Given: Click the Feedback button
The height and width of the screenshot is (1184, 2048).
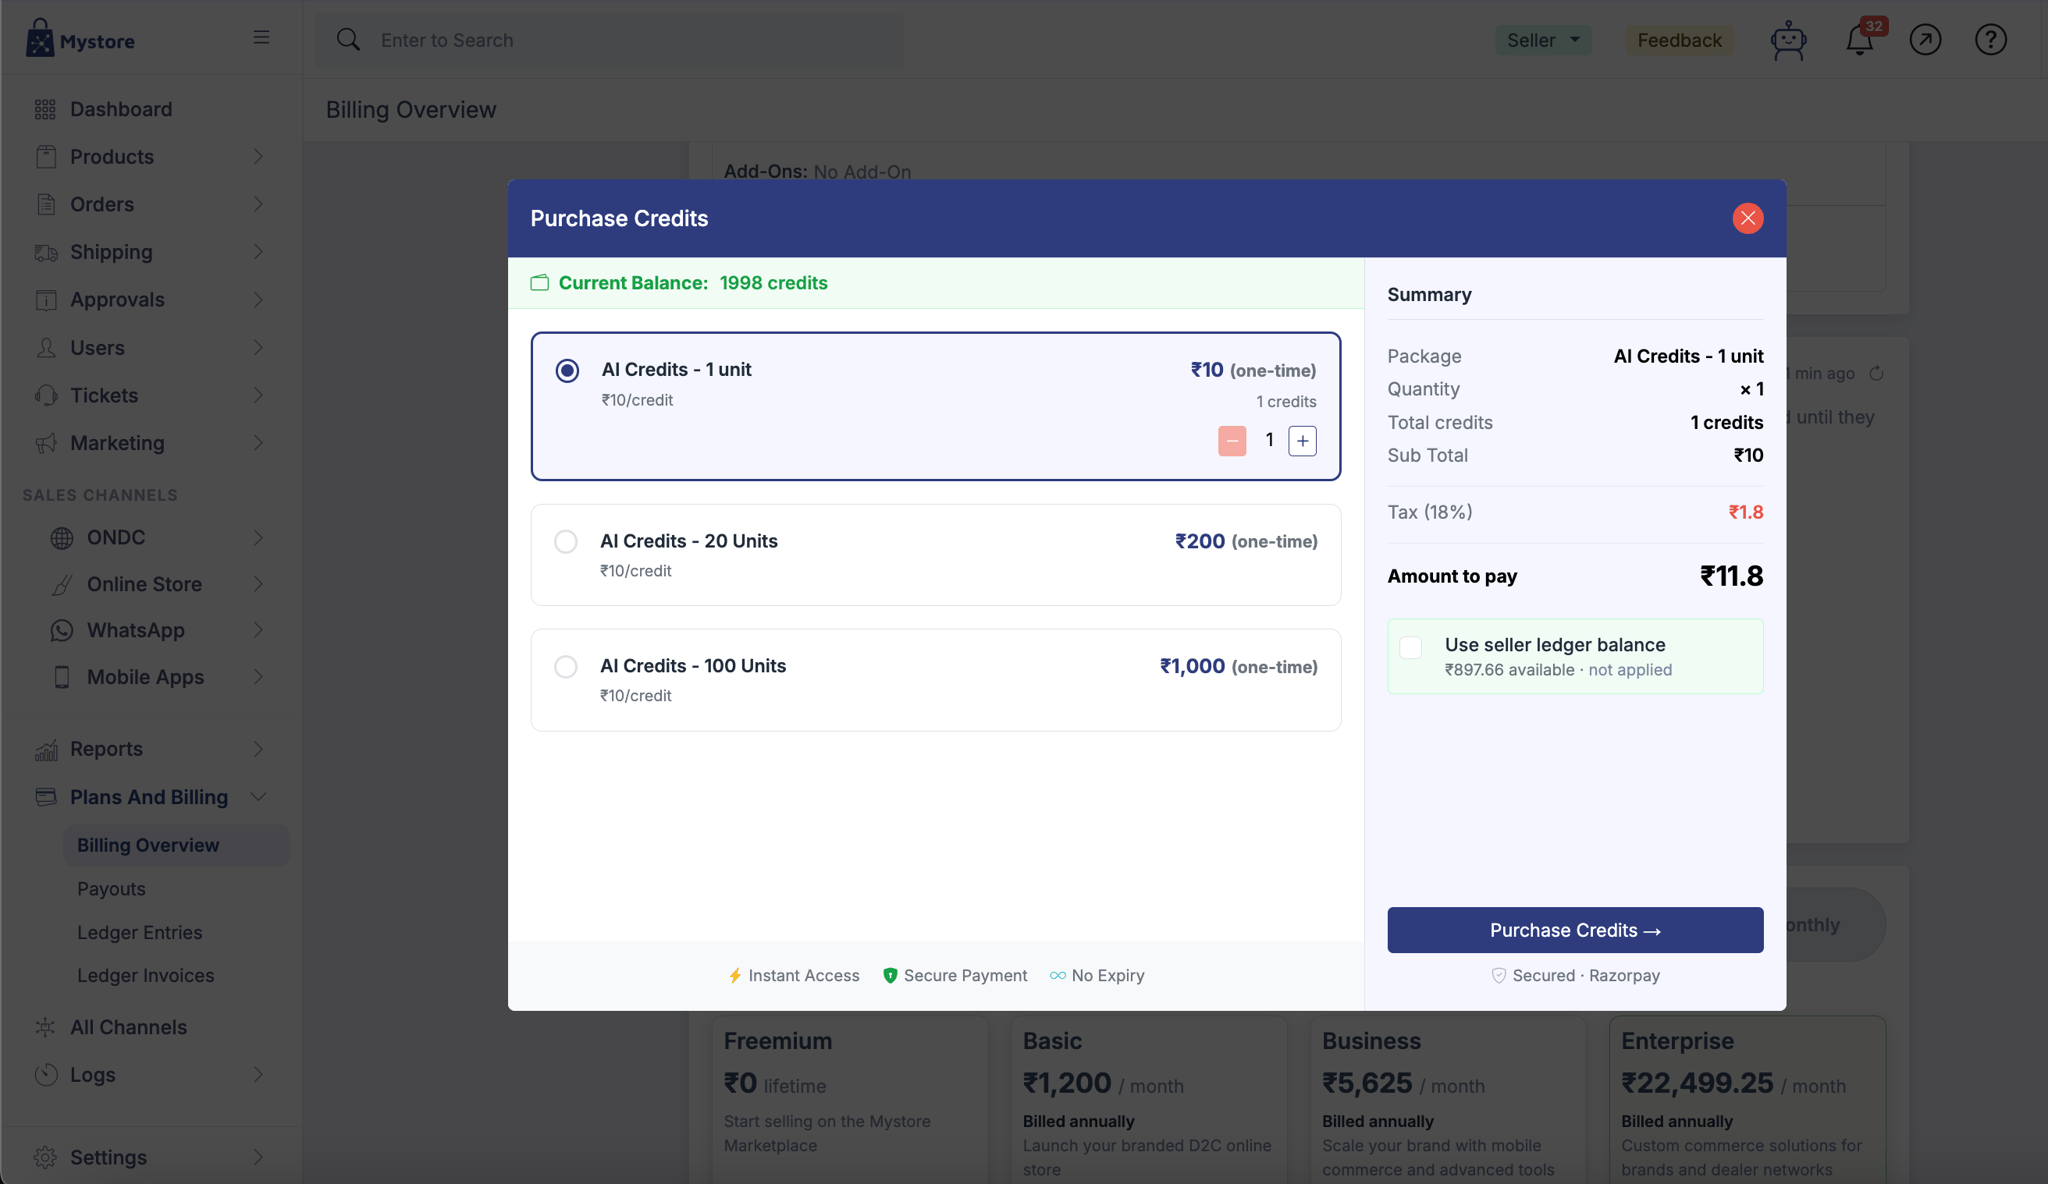Looking at the screenshot, I should coord(1679,40).
